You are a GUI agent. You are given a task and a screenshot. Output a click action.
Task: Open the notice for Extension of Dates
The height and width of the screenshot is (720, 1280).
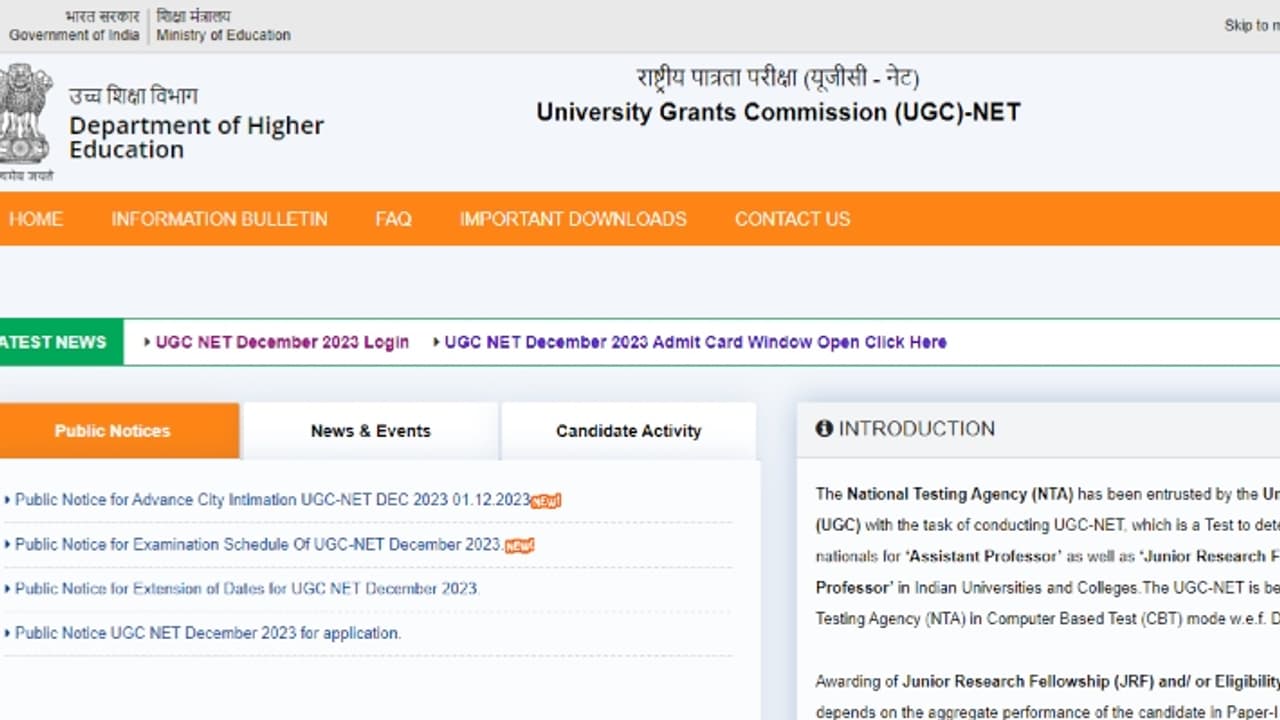tap(247, 589)
